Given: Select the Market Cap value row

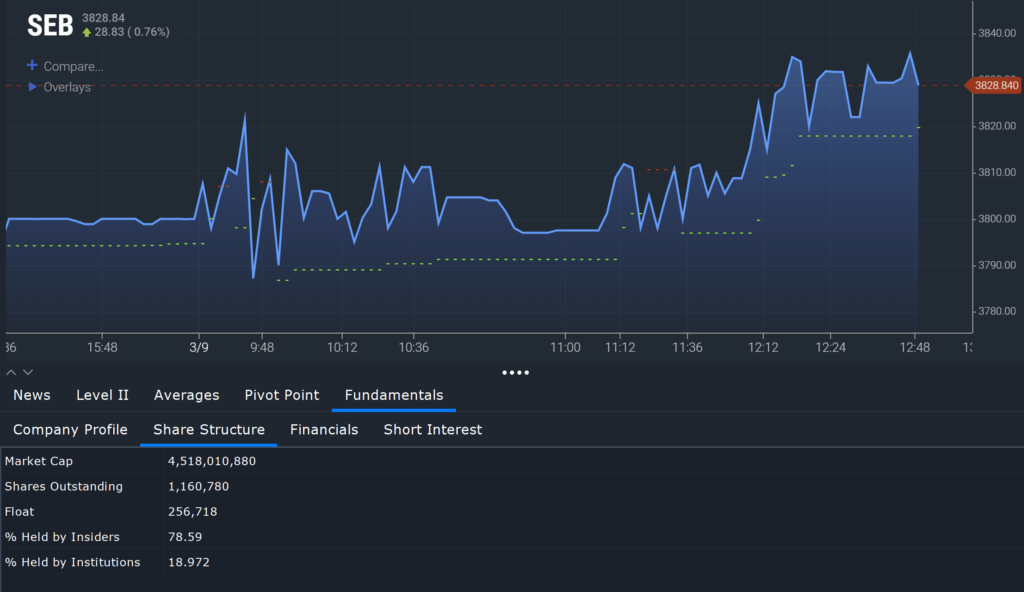Looking at the screenshot, I should (x=212, y=461).
